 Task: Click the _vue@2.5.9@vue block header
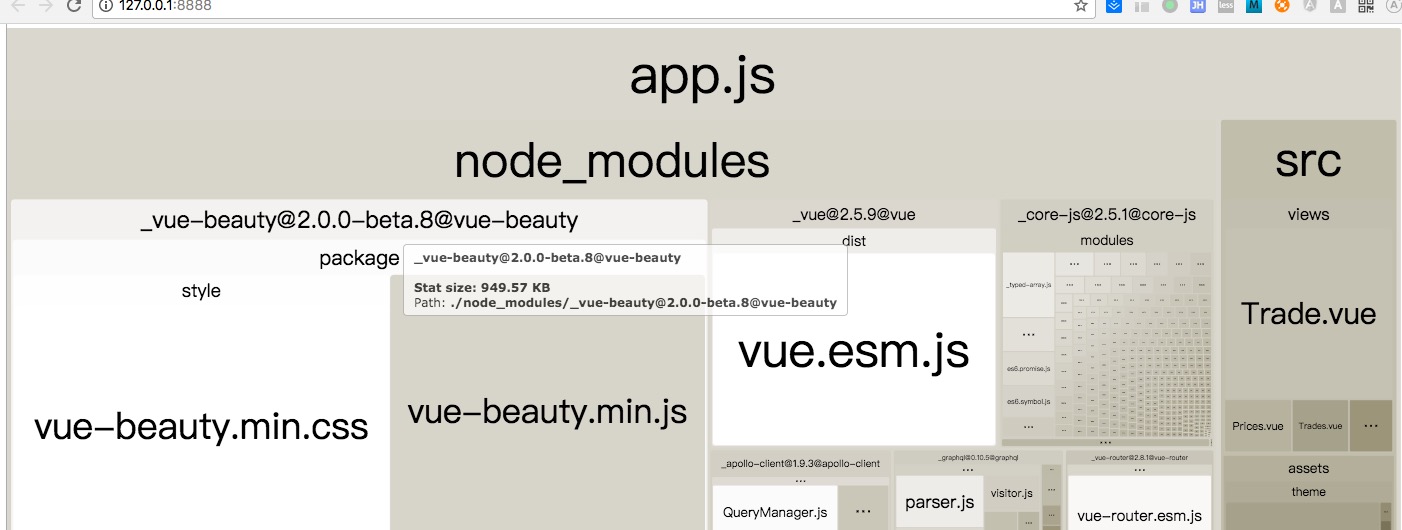click(853, 214)
